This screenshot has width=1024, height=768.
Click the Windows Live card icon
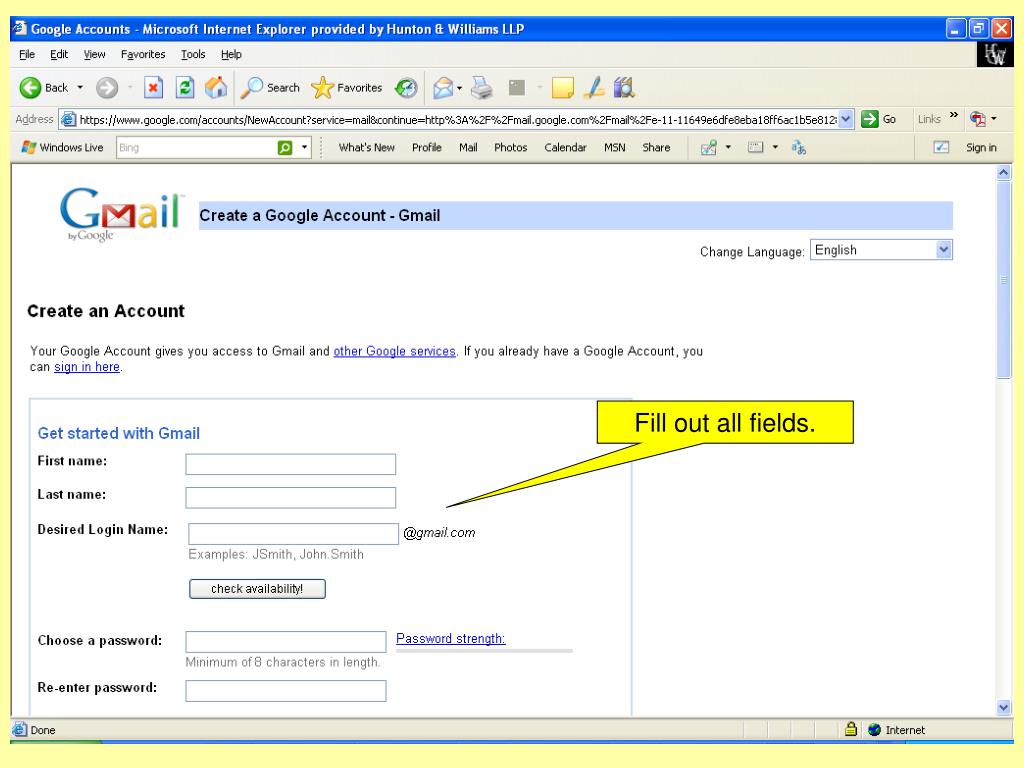click(756, 148)
